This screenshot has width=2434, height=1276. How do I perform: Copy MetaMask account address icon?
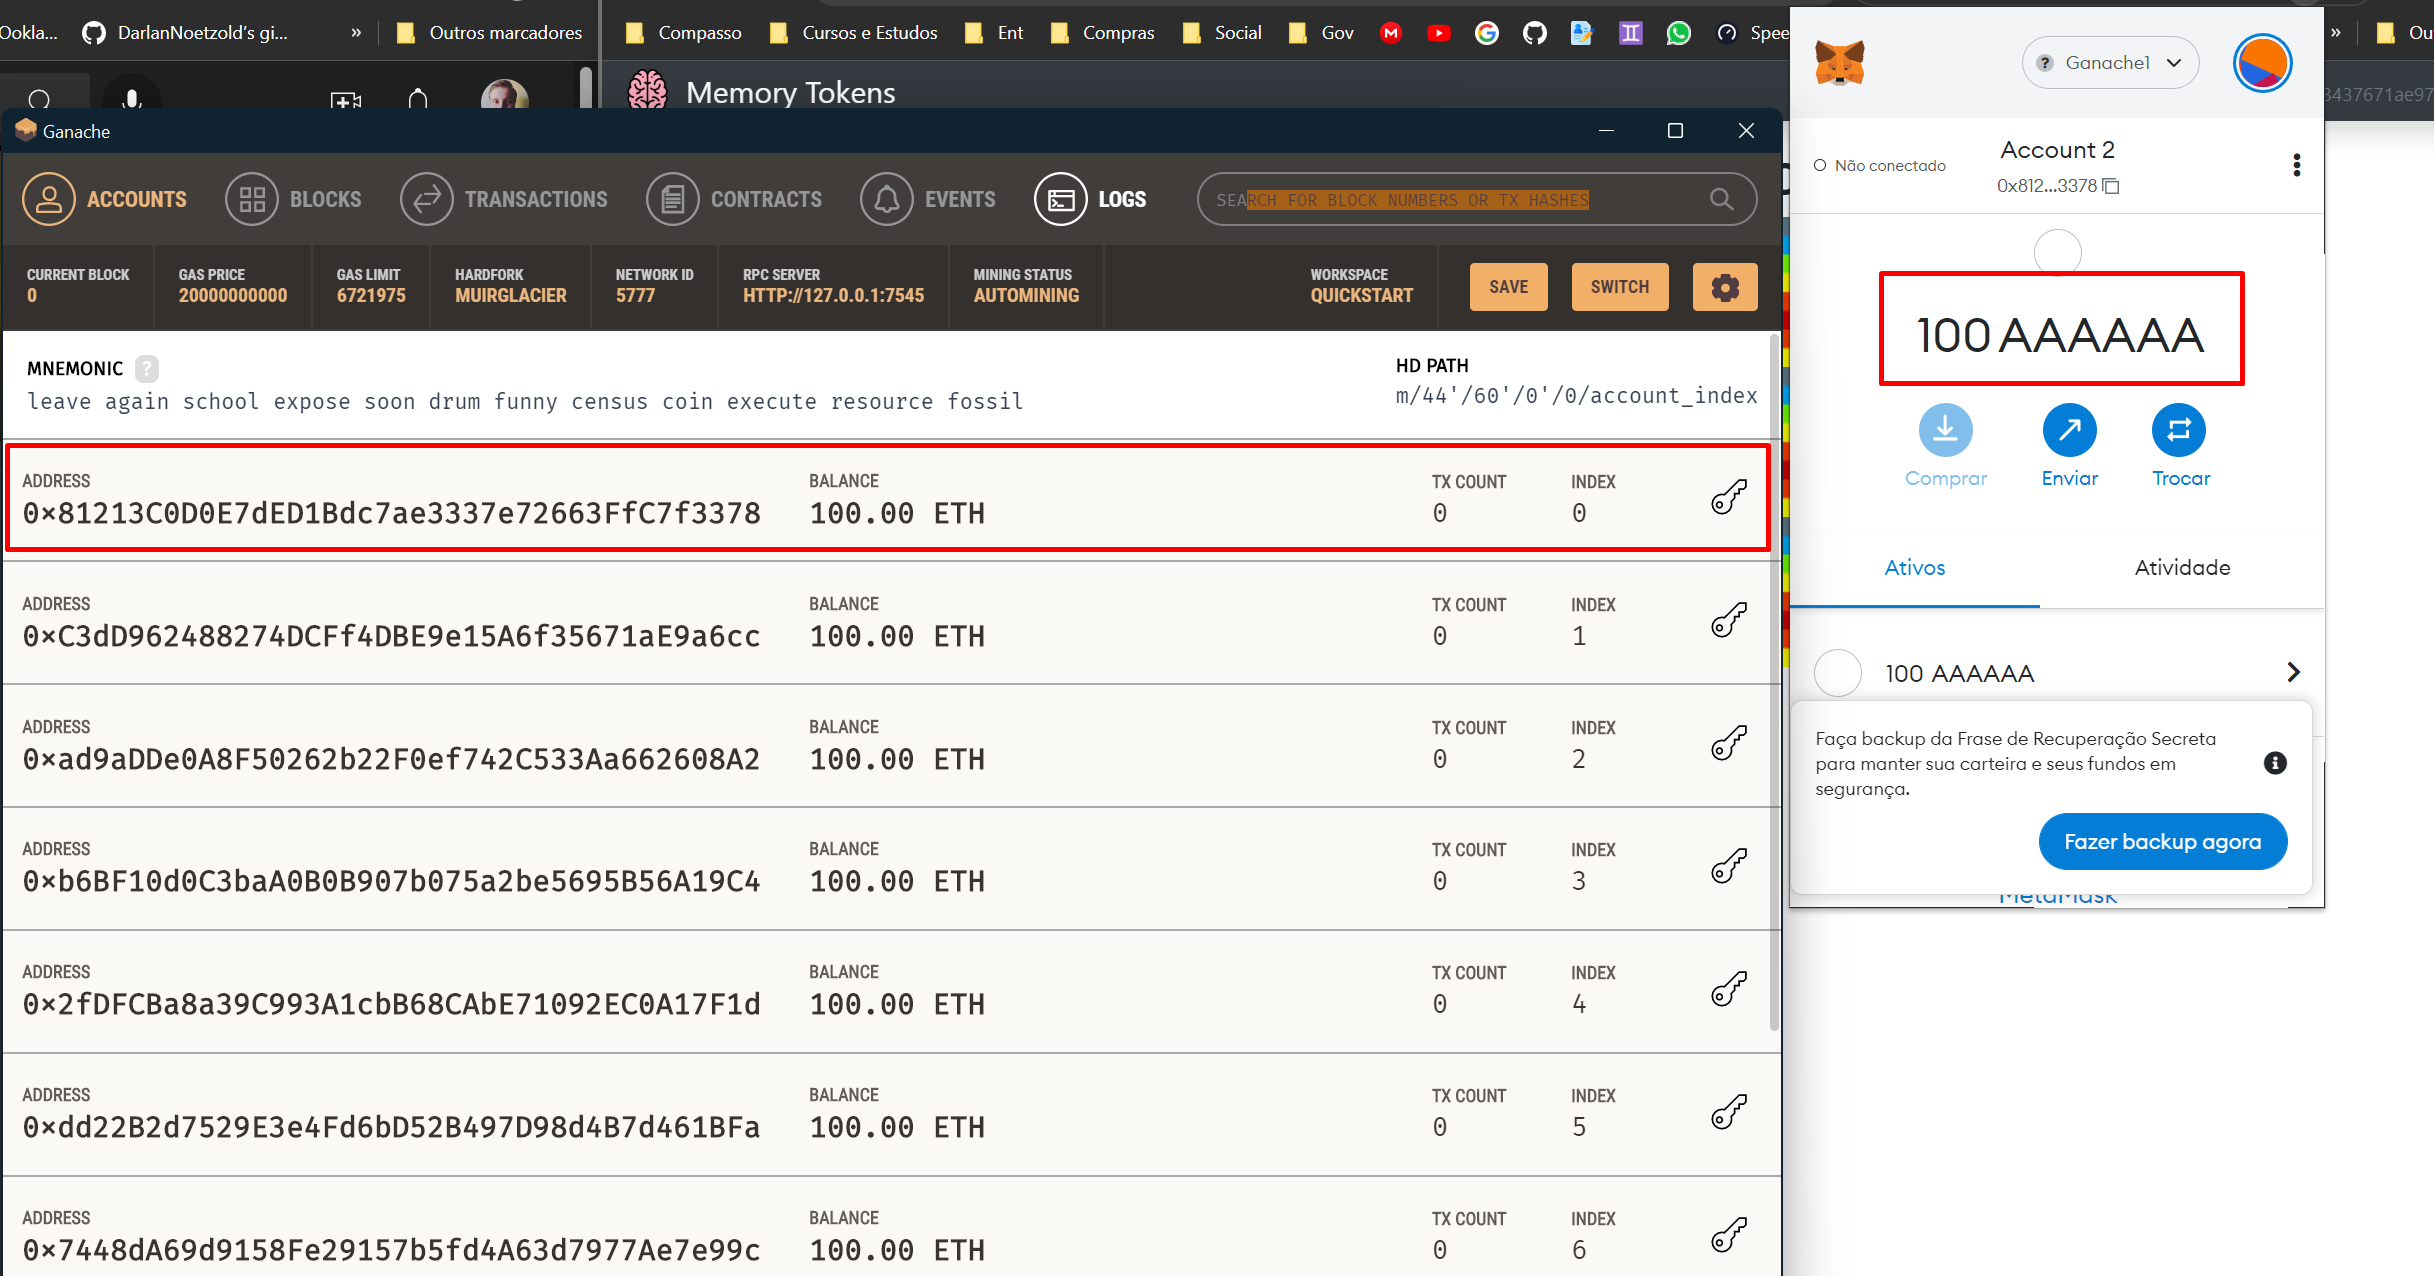point(2111,186)
